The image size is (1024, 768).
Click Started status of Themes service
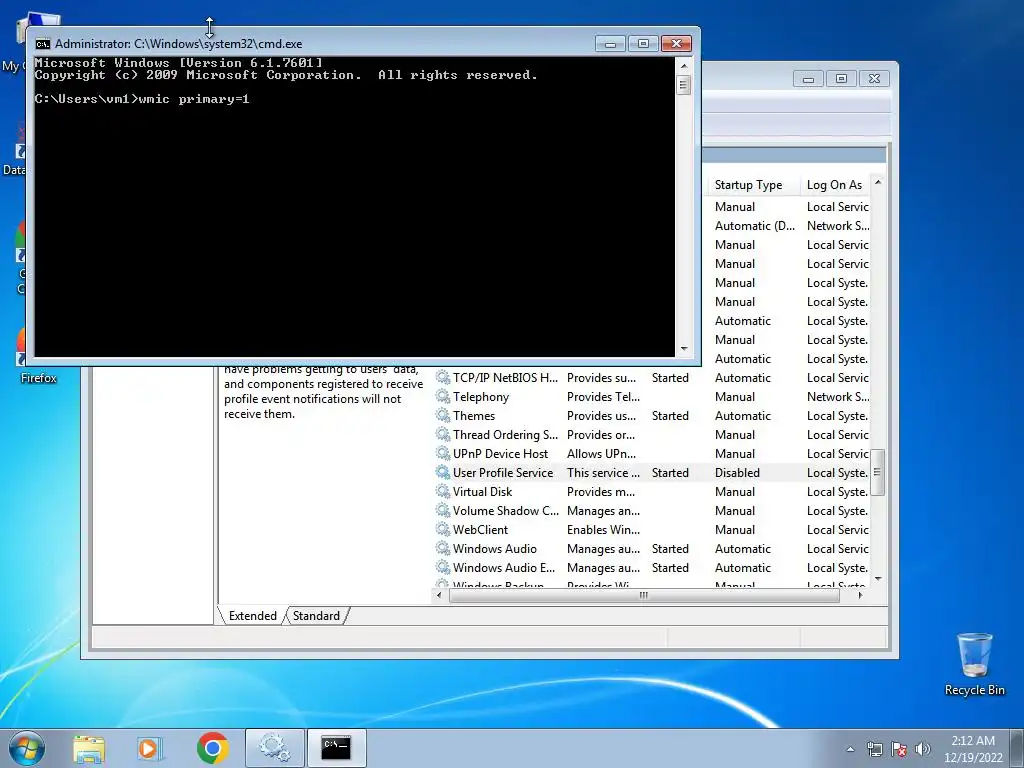[670, 415]
